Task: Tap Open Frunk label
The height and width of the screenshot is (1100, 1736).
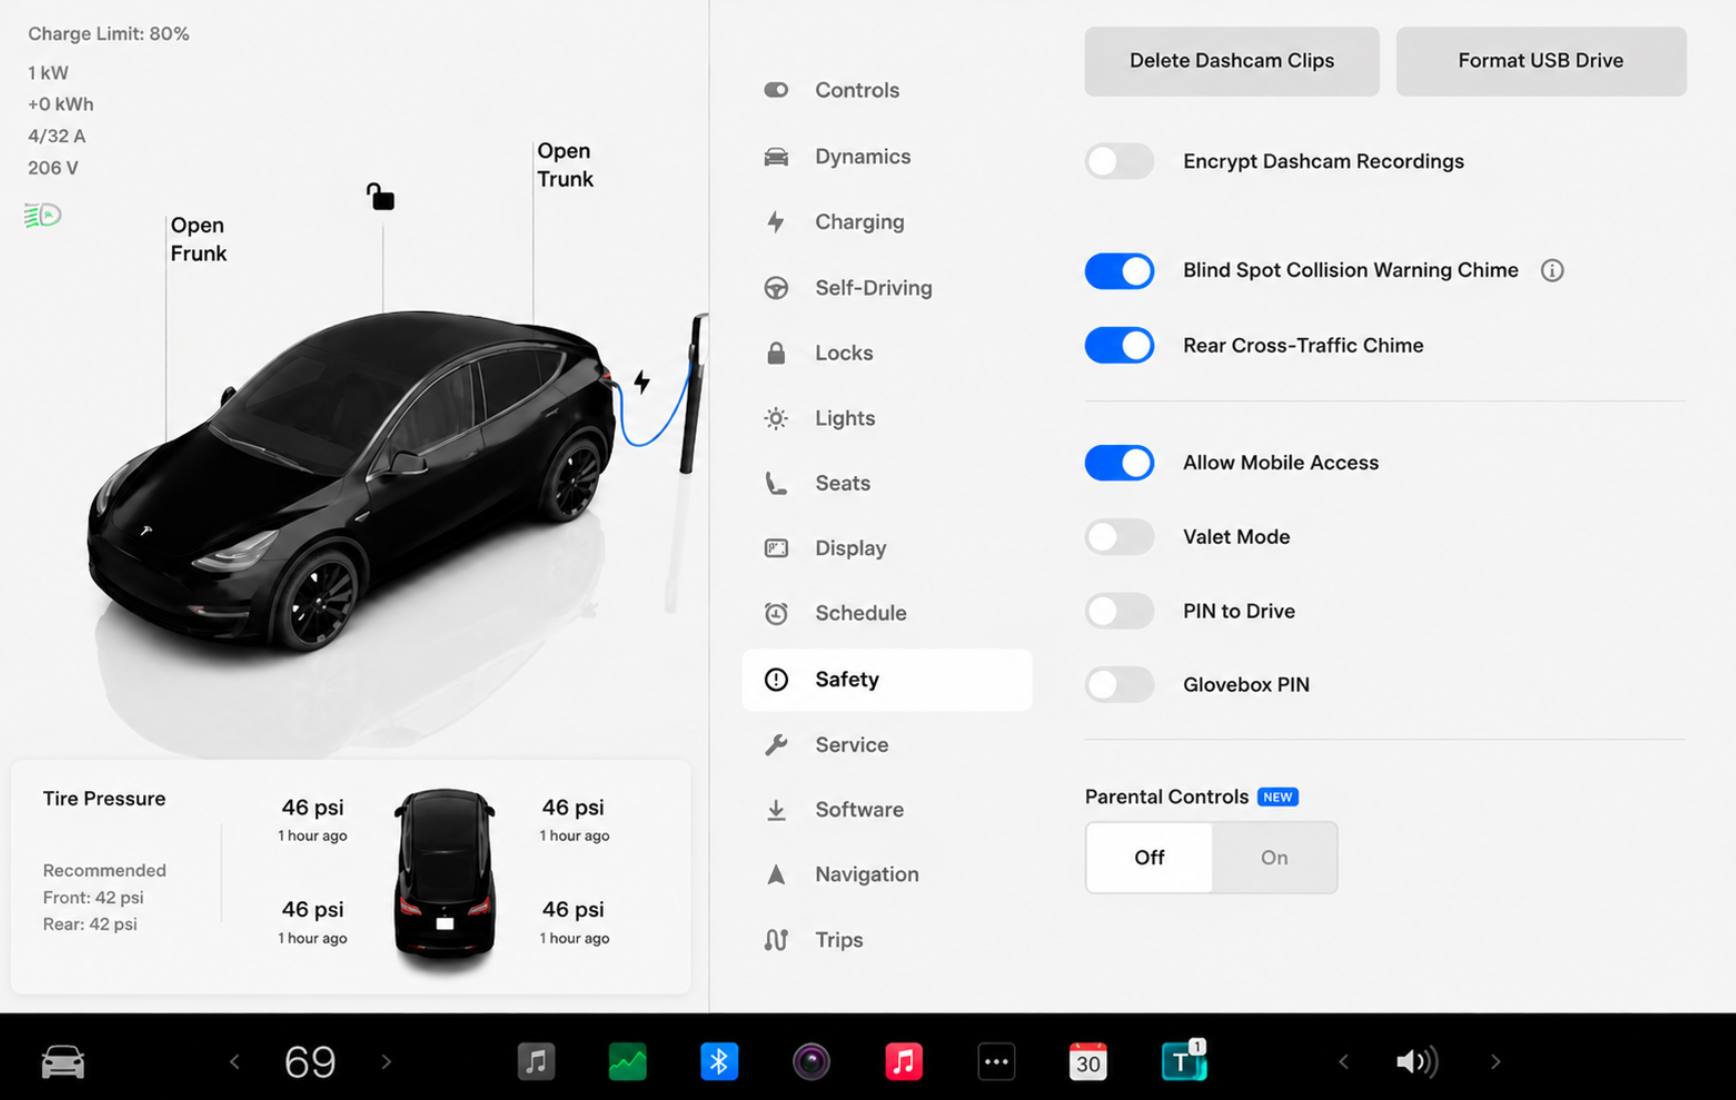Action: (198, 239)
